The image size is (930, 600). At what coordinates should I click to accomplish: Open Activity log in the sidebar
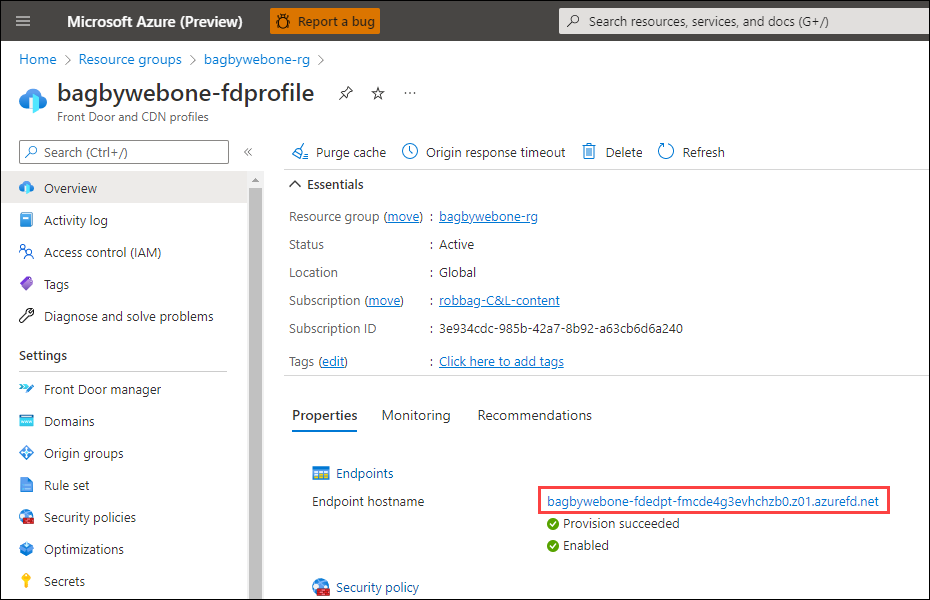(x=75, y=221)
